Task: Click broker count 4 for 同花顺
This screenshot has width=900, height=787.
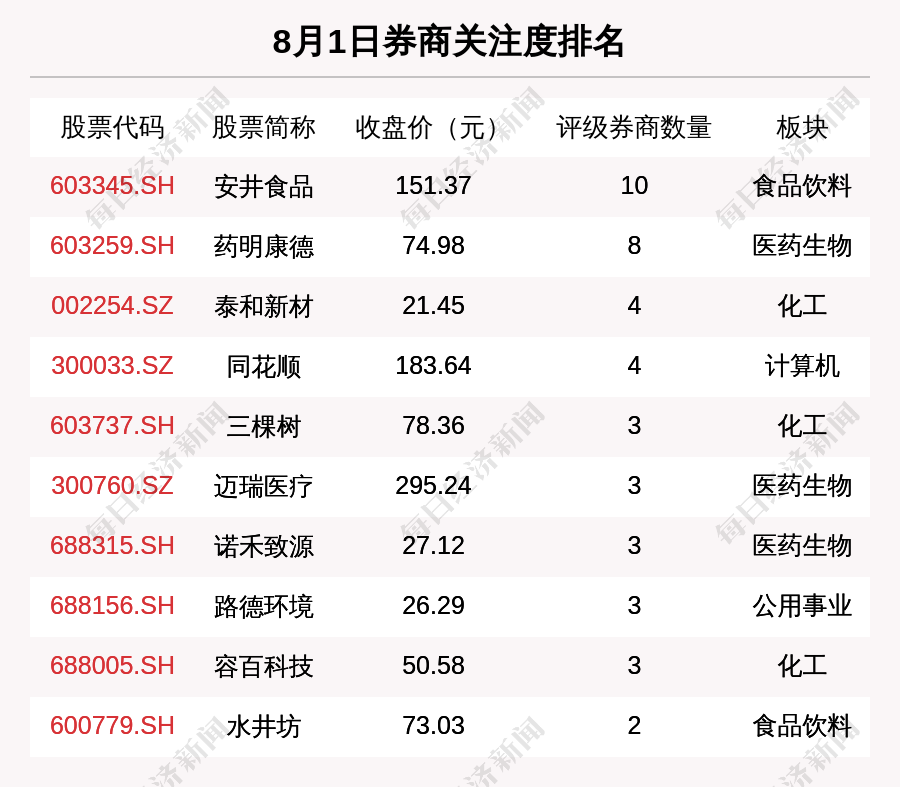Action: (x=634, y=366)
